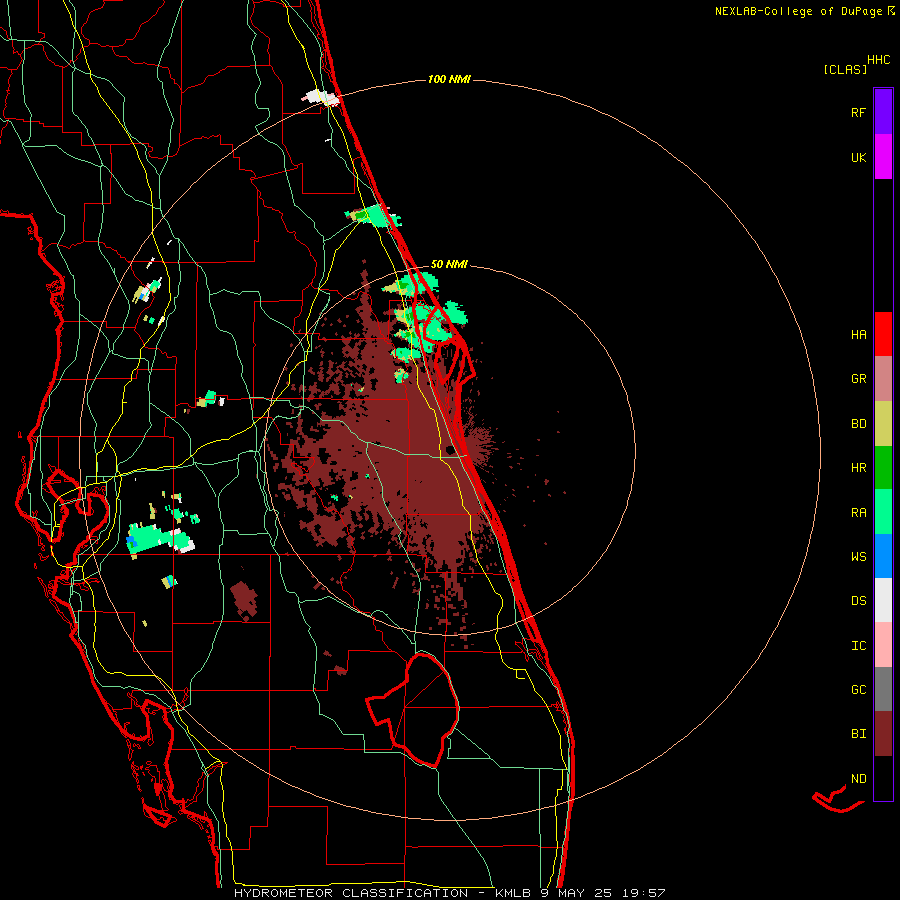
Task: Click the RA light green legend swatch
Action: click(x=883, y=512)
